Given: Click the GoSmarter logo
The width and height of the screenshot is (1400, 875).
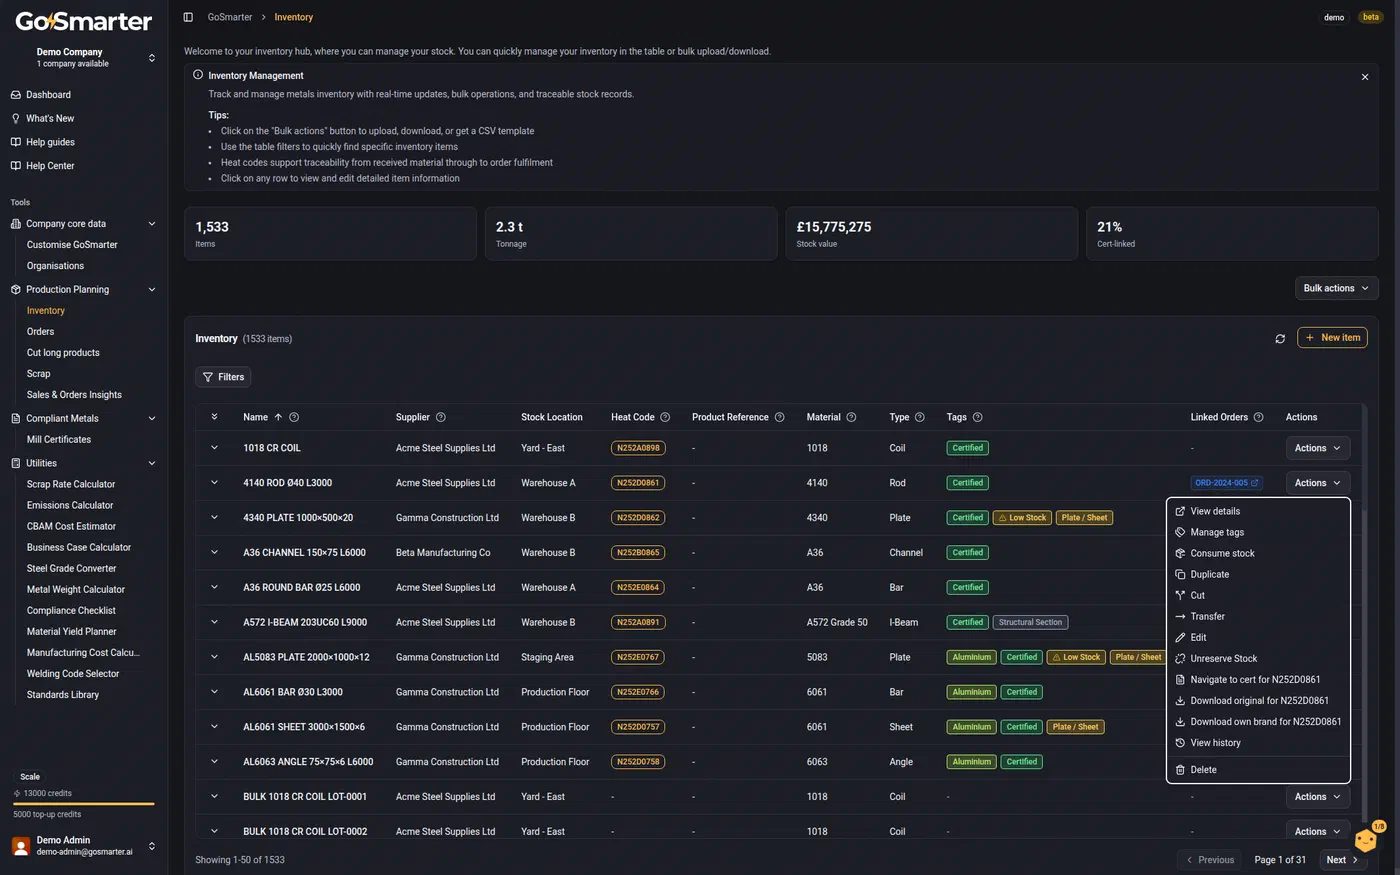Looking at the screenshot, I should coord(84,21).
